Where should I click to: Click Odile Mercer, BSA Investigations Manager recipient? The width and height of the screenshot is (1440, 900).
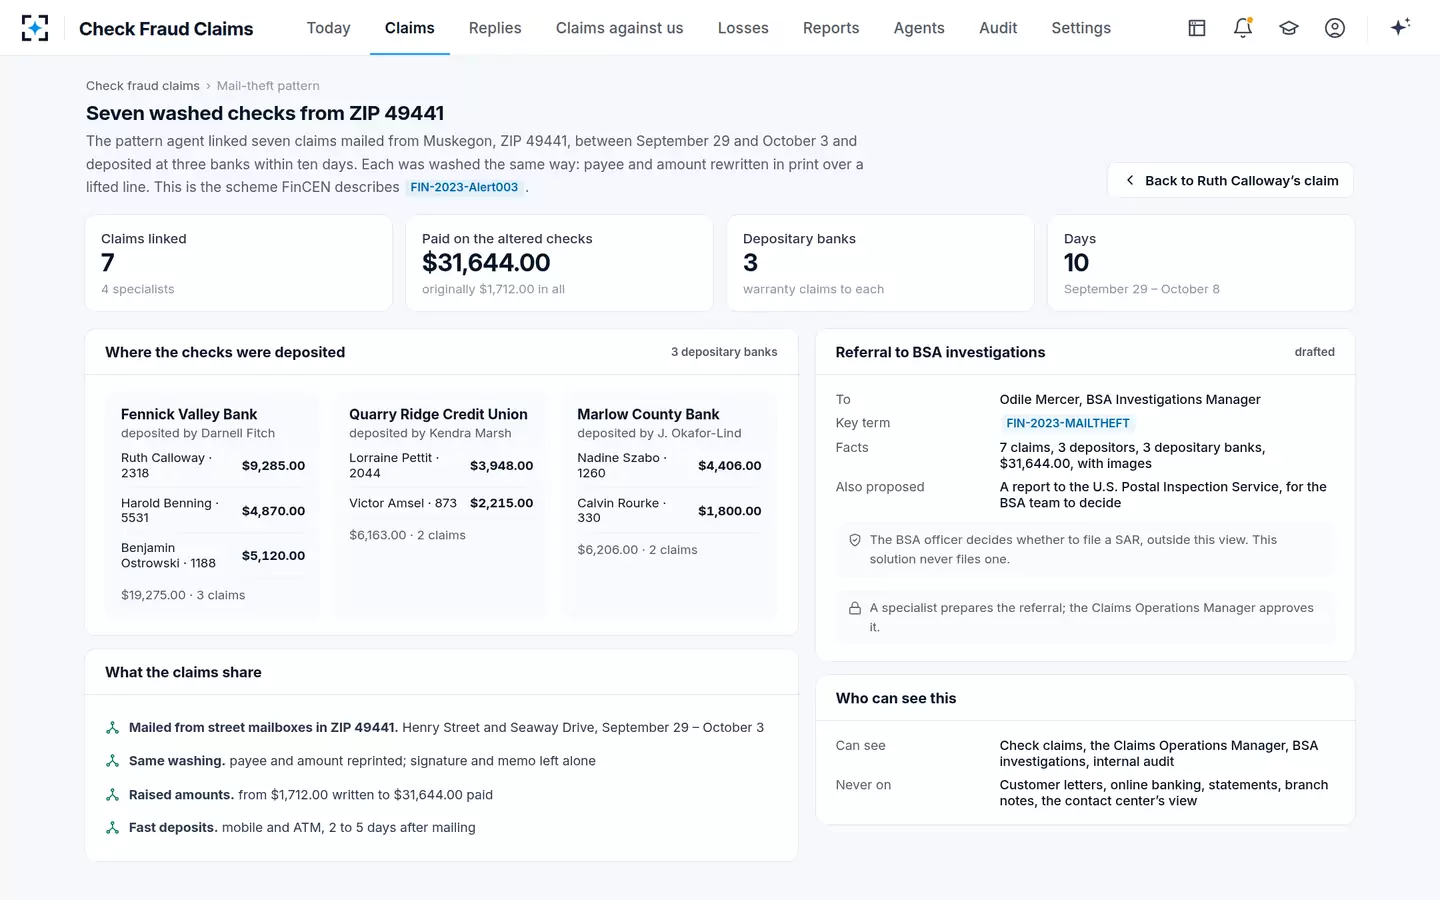click(x=1130, y=400)
